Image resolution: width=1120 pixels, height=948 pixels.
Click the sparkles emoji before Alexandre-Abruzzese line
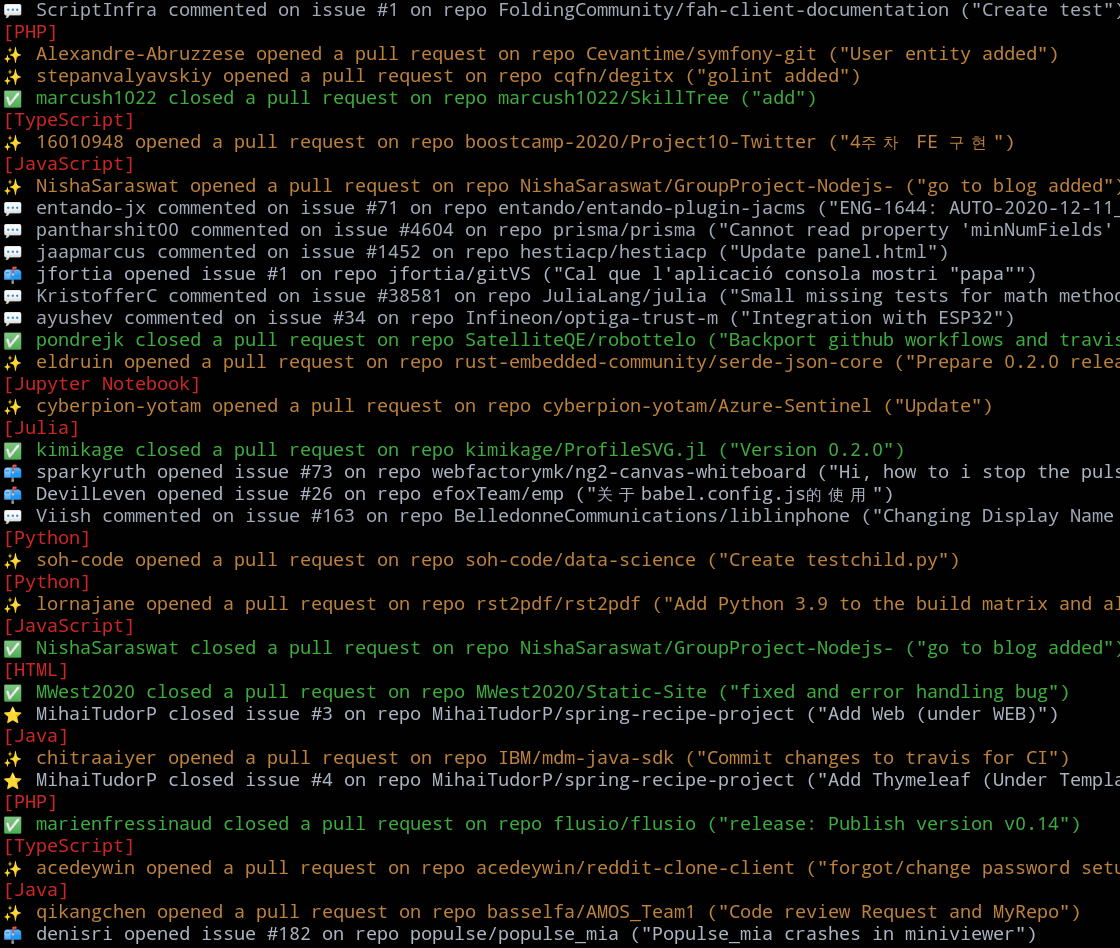[13, 54]
